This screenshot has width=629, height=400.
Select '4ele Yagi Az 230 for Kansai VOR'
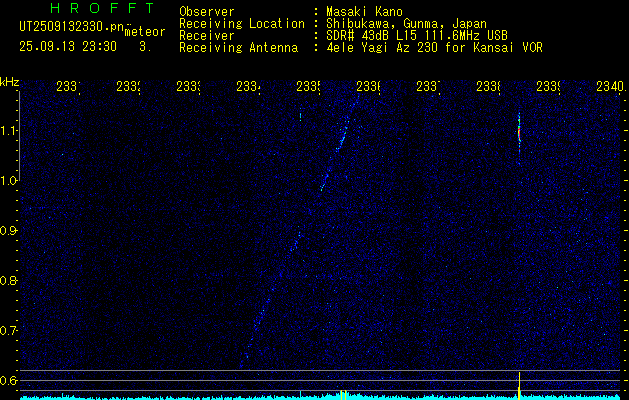pyautogui.click(x=434, y=48)
